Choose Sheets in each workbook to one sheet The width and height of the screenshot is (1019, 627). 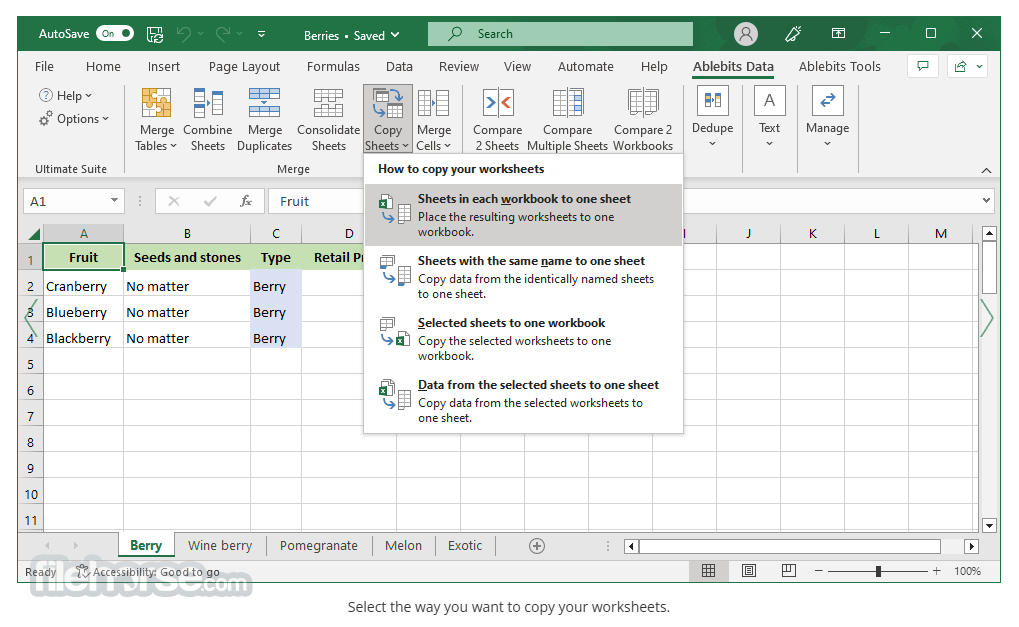coord(523,215)
